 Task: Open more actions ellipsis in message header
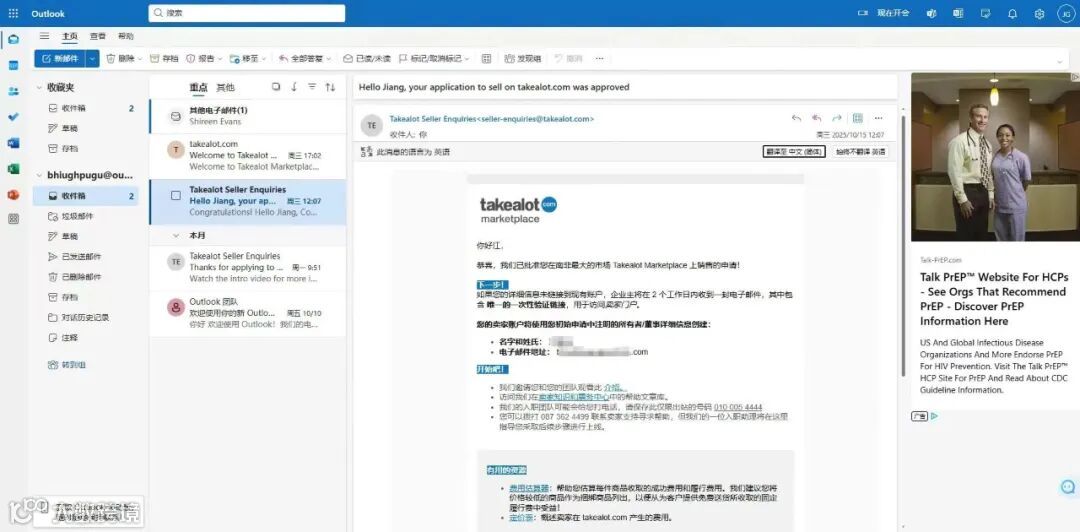click(x=878, y=119)
